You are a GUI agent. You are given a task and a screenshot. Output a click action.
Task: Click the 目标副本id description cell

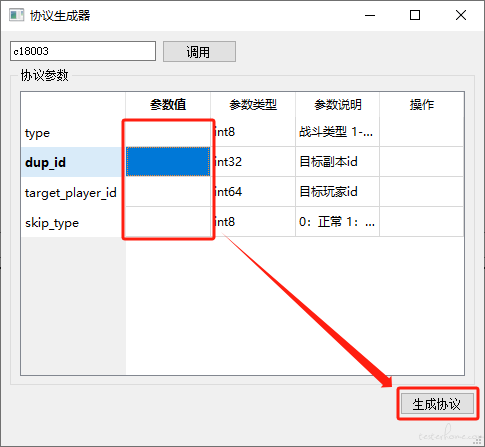click(337, 162)
